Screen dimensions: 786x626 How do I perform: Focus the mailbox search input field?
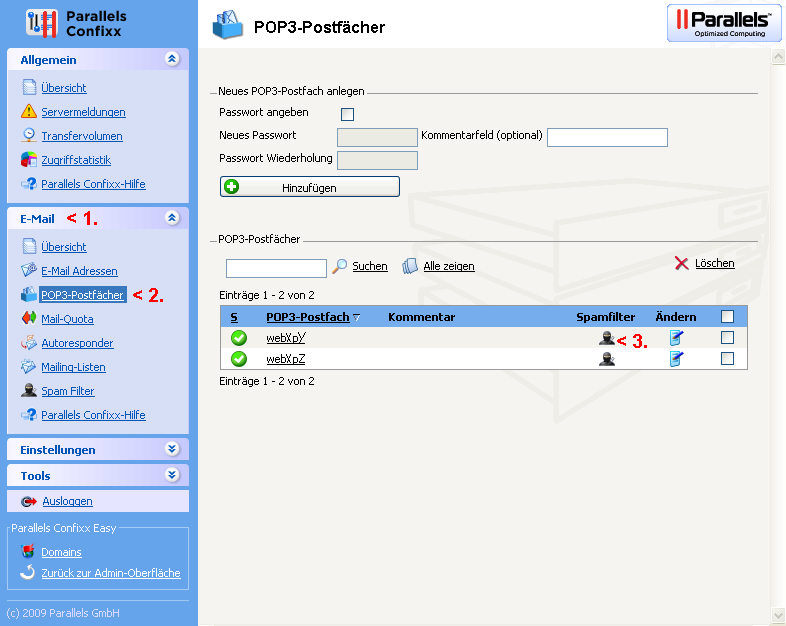coord(276,268)
